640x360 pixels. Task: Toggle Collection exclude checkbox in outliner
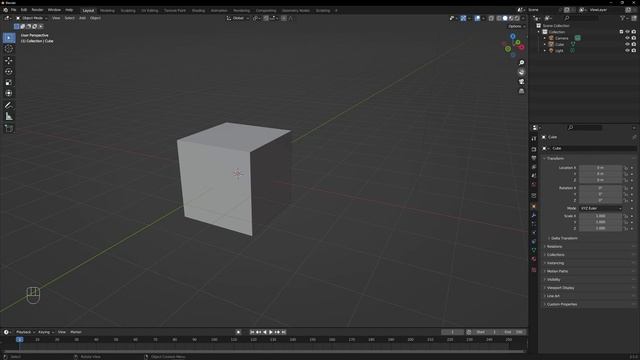point(621,32)
